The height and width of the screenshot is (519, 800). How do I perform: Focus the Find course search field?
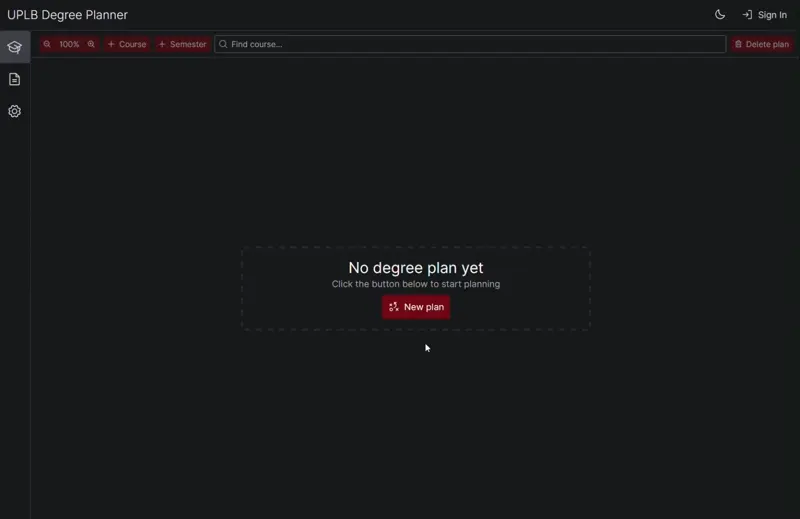(x=470, y=44)
